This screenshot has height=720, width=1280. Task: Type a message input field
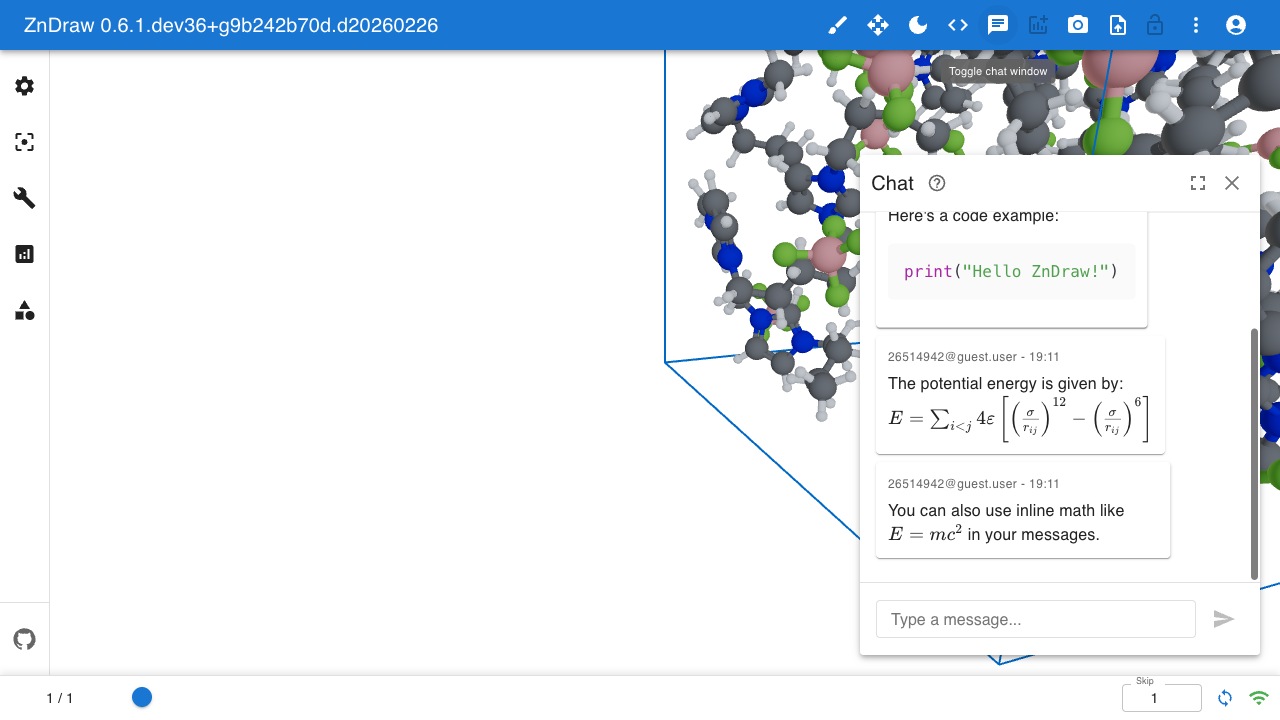1036,619
